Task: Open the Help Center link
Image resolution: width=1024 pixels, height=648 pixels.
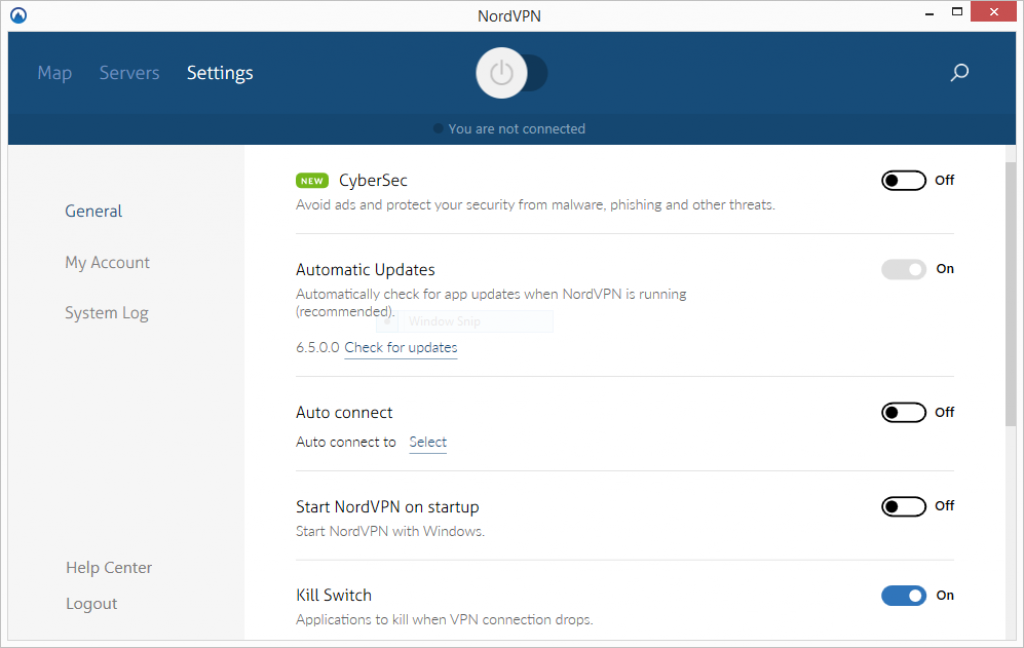Action: click(109, 568)
